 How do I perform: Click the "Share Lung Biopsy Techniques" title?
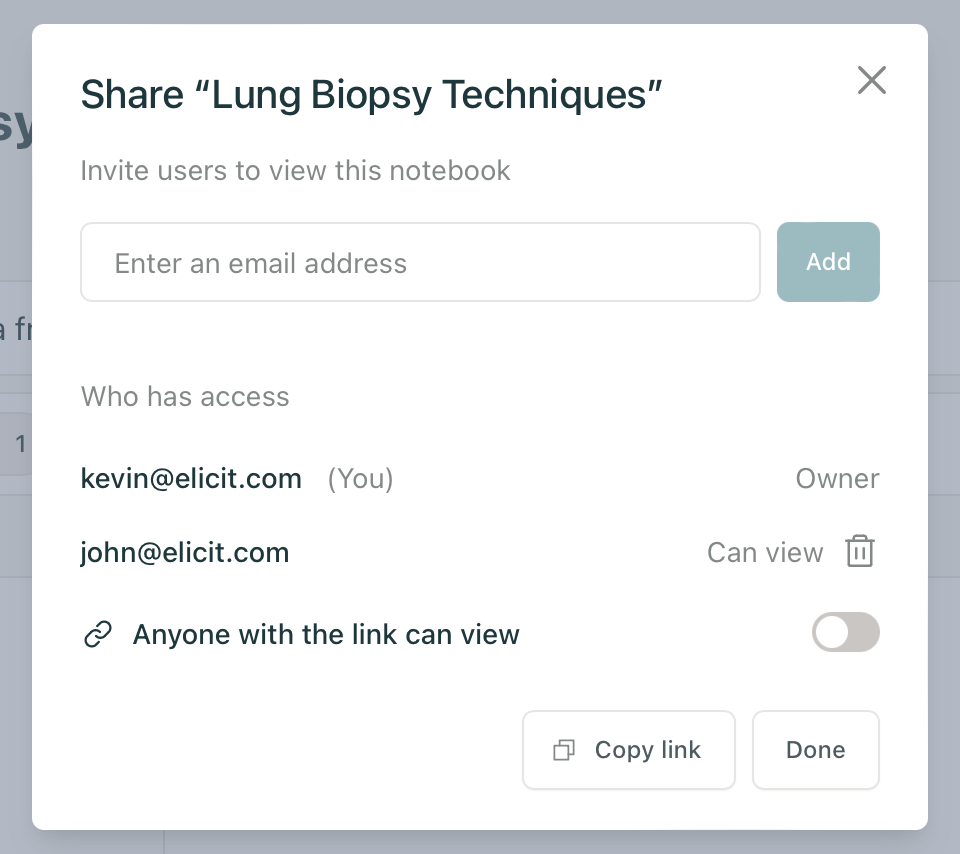(371, 95)
